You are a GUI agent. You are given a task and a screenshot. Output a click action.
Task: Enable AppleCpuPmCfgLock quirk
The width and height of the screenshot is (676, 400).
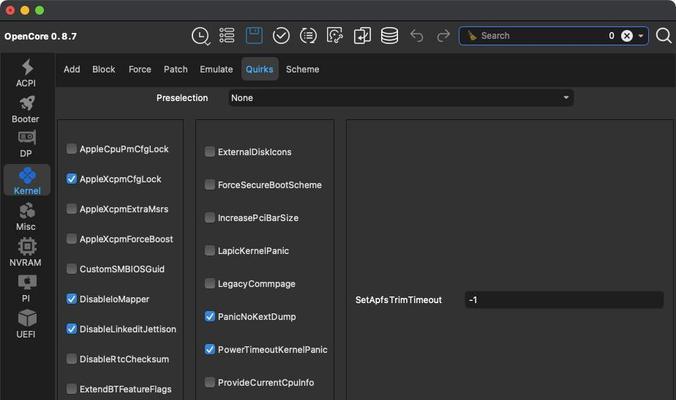pos(72,149)
